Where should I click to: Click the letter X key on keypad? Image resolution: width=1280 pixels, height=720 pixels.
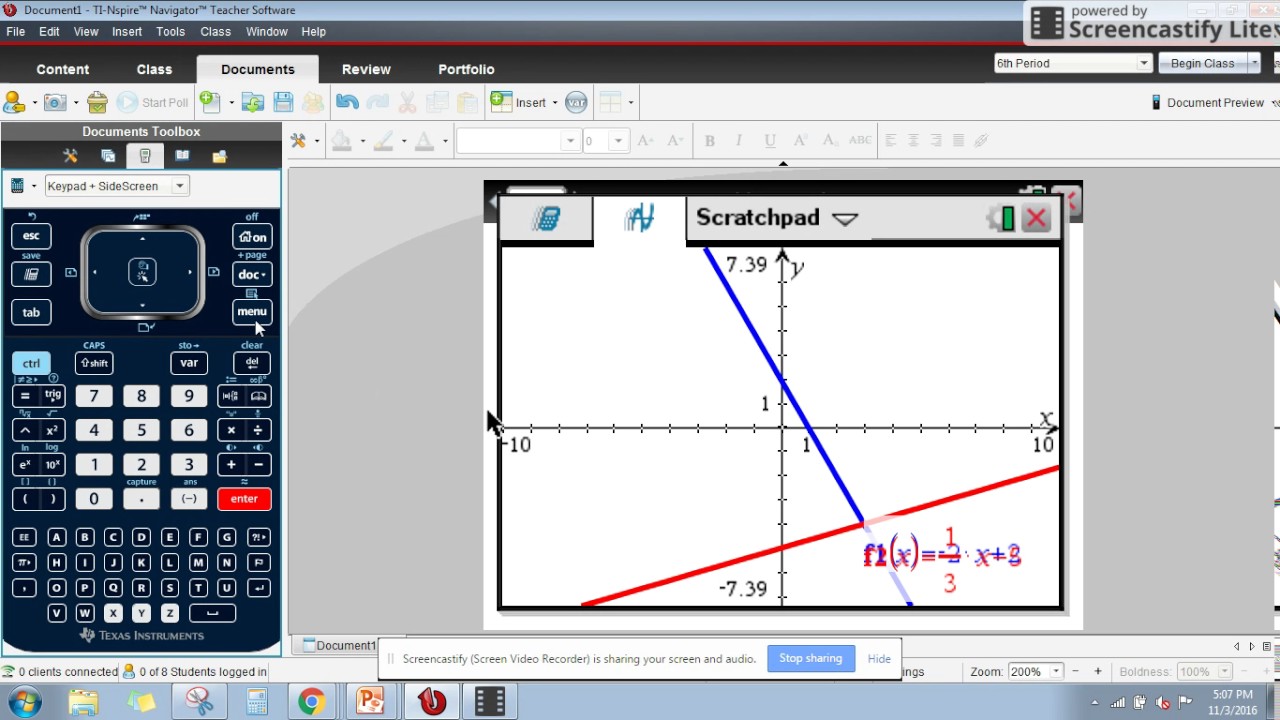tap(113, 613)
